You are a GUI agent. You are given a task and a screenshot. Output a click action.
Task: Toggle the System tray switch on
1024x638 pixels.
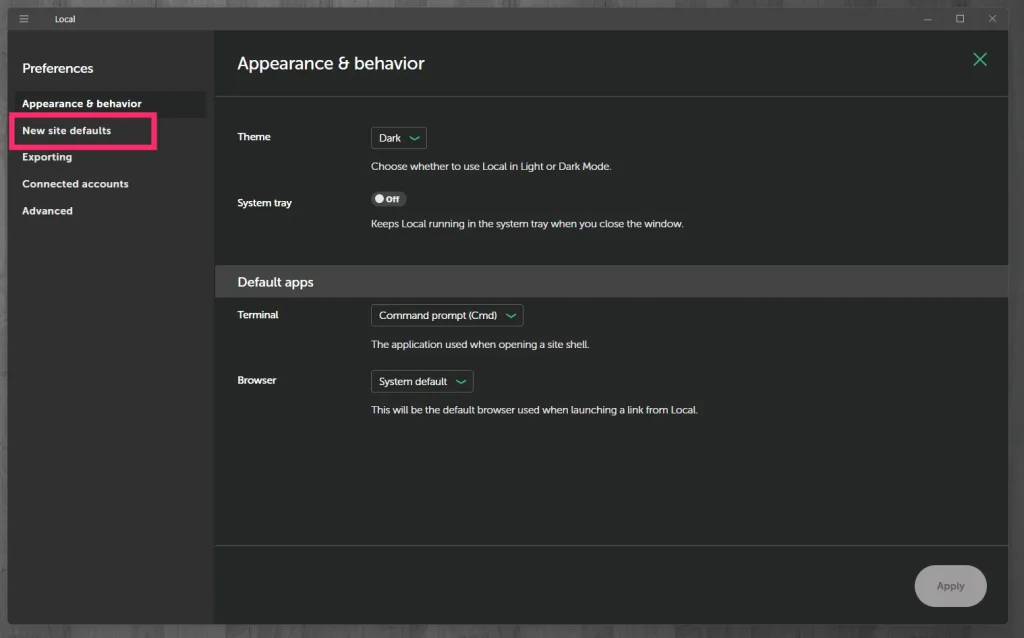388,199
